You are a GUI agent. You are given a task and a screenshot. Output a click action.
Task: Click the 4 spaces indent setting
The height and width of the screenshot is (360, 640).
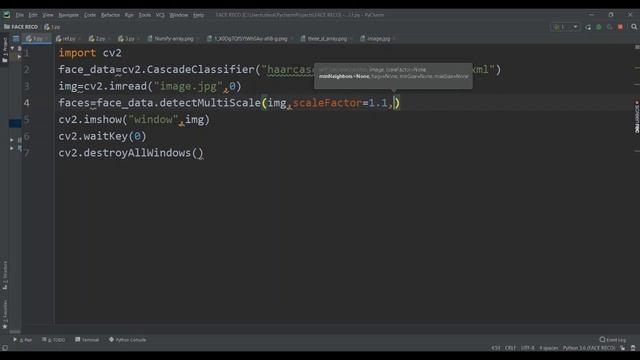pyautogui.click(x=548, y=348)
